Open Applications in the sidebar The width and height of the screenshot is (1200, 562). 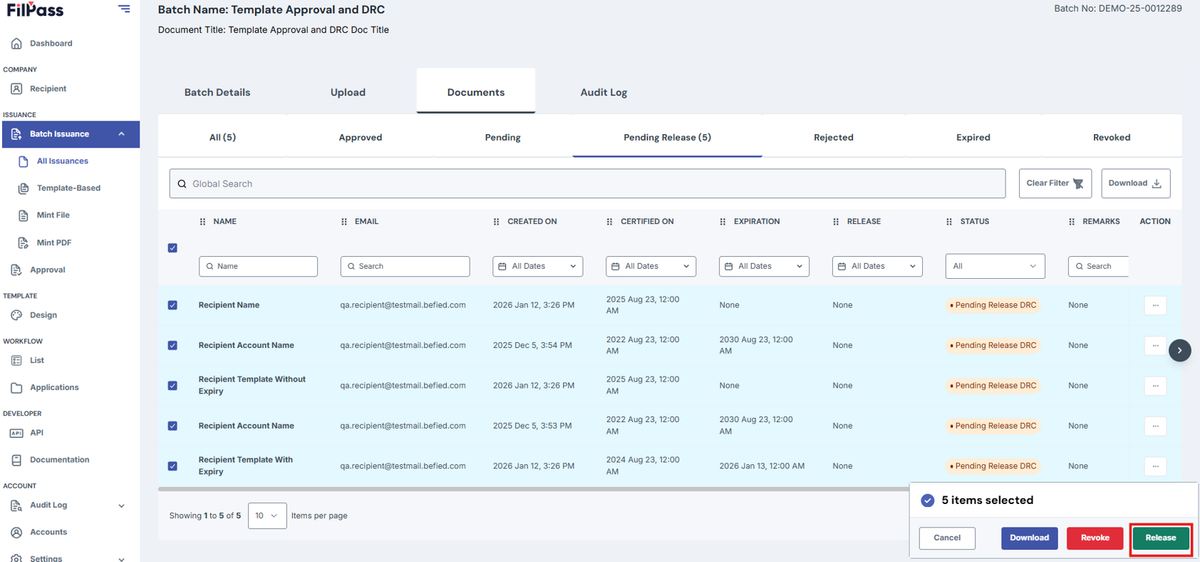(x=54, y=387)
